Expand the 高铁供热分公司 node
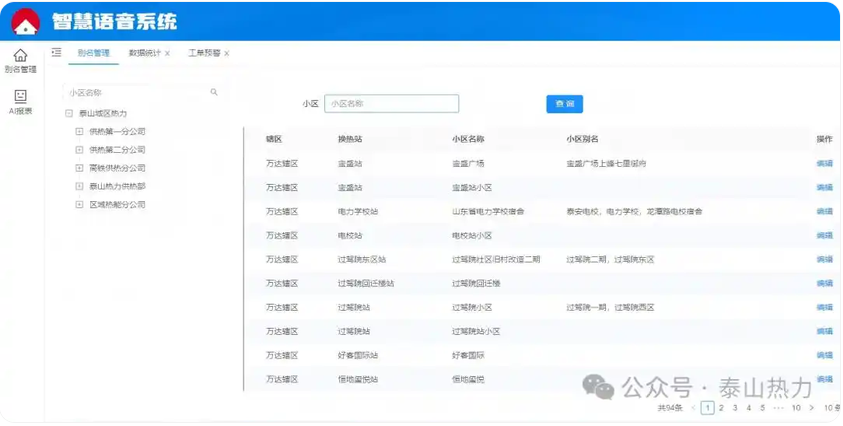This screenshot has height=426, width=843. pos(79,168)
